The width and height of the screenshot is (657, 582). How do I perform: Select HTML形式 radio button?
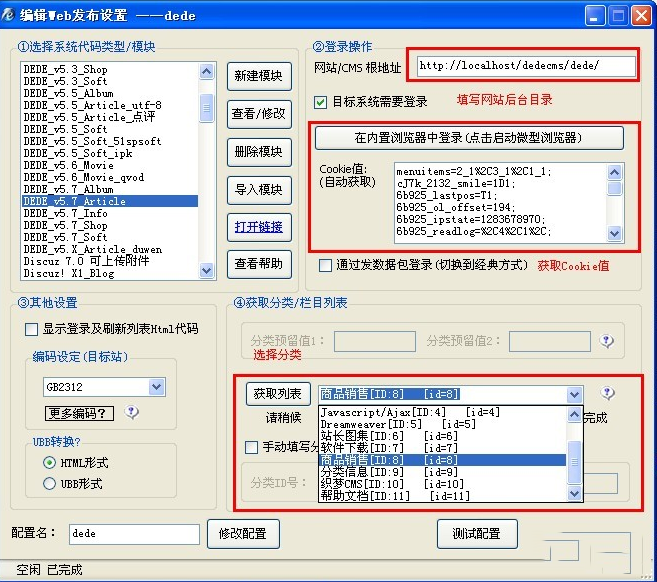coord(49,463)
